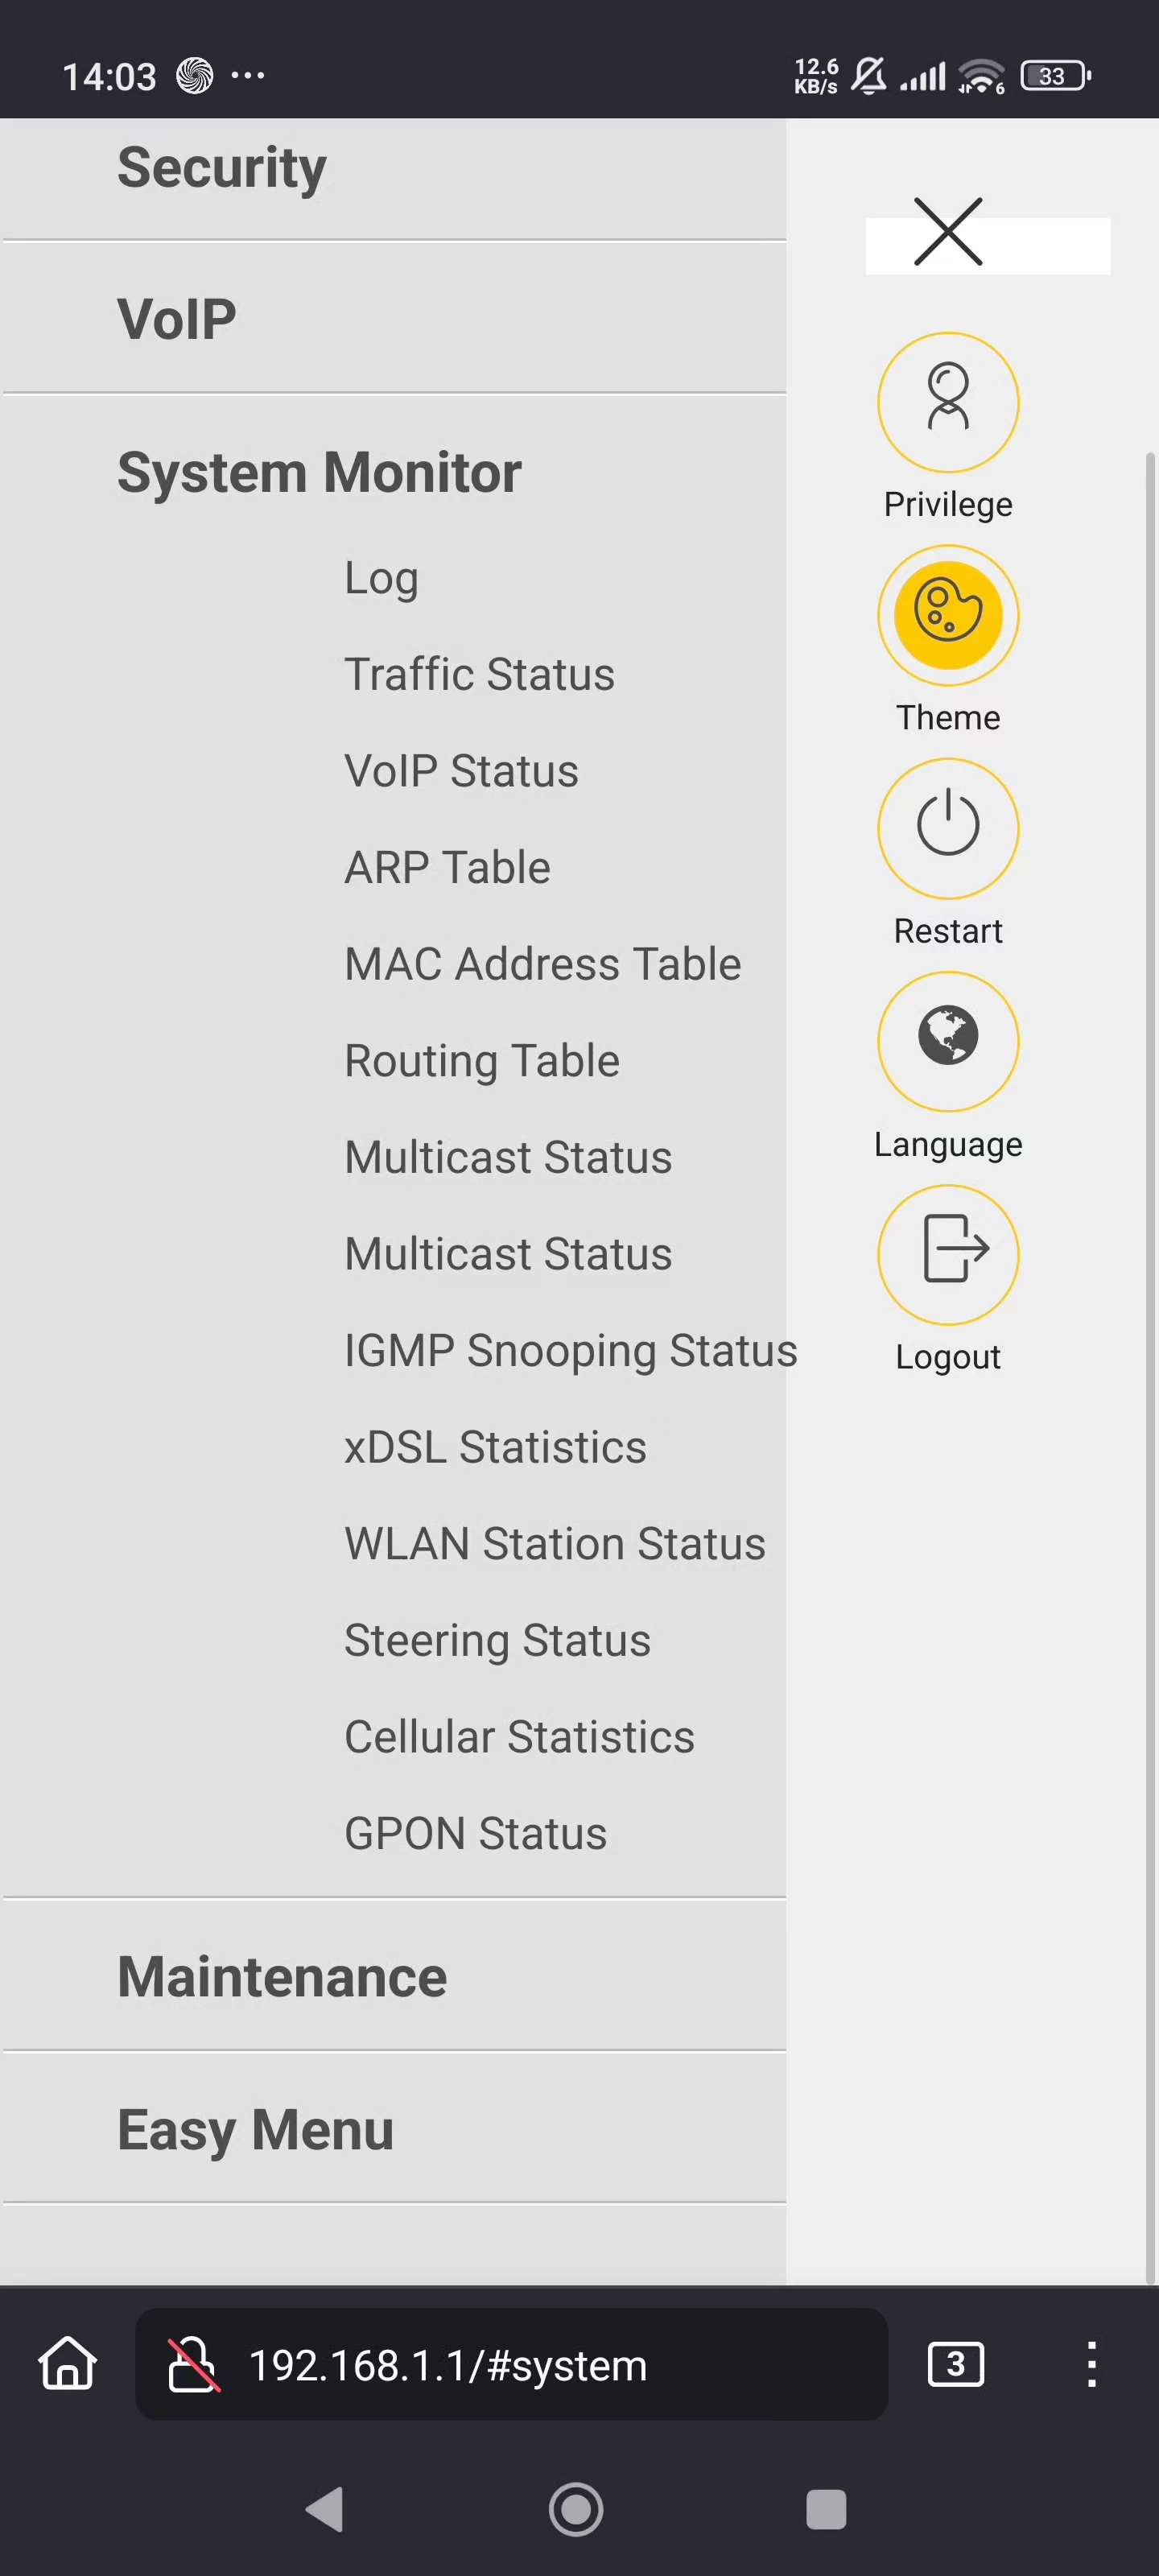Tap the insecure connection lock icon

(x=192, y=2364)
